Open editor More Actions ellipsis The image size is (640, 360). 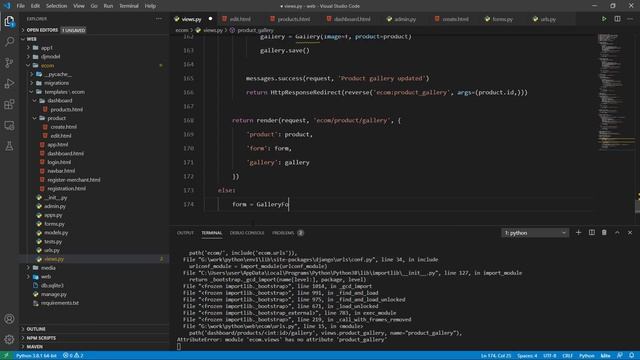click(x=630, y=19)
